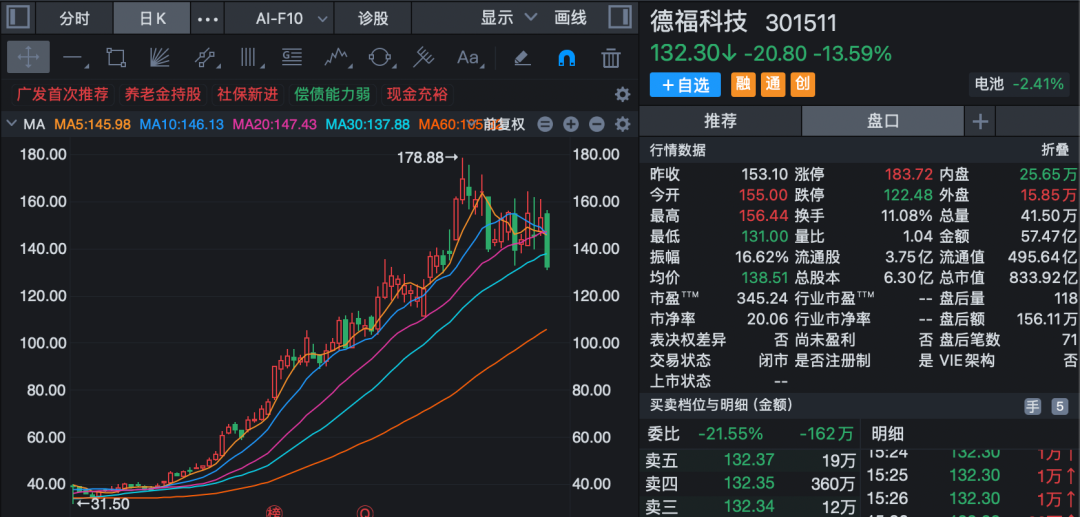Open MA indicator settings gear

pyautogui.click(x=623, y=125)
